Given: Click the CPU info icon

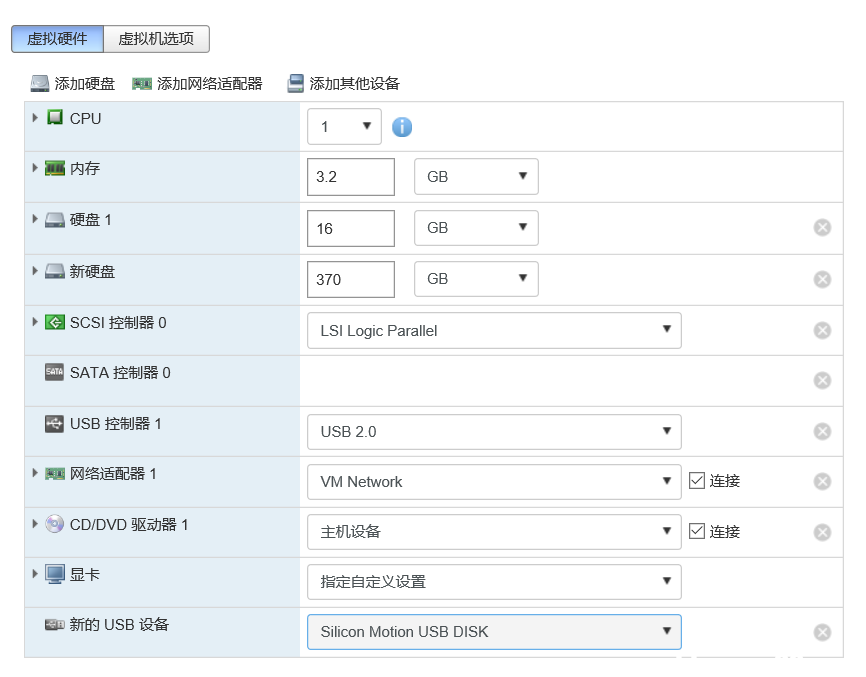Looking at the screenshot, I should [402, 127].
